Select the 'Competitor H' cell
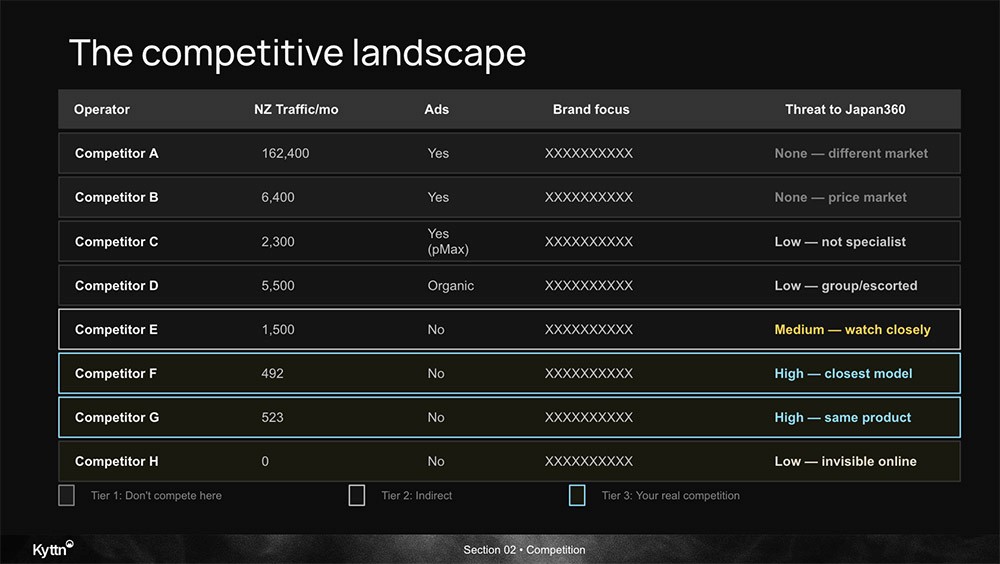Viewport: 1000px width, 564px height. tap(117, 461)
